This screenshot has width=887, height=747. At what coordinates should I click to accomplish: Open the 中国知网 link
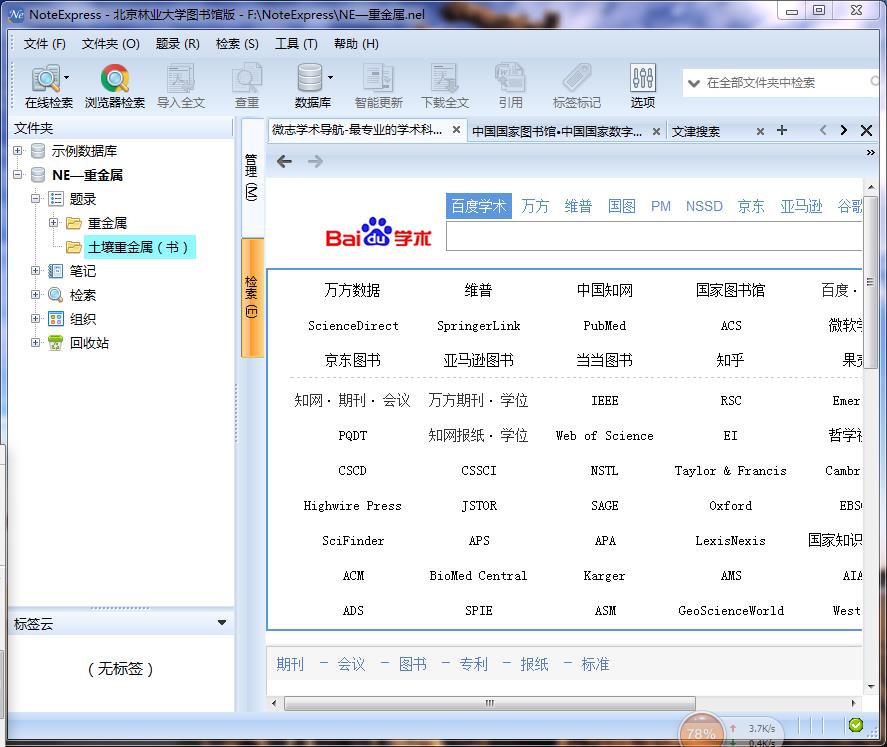click(x=604, y=291)
